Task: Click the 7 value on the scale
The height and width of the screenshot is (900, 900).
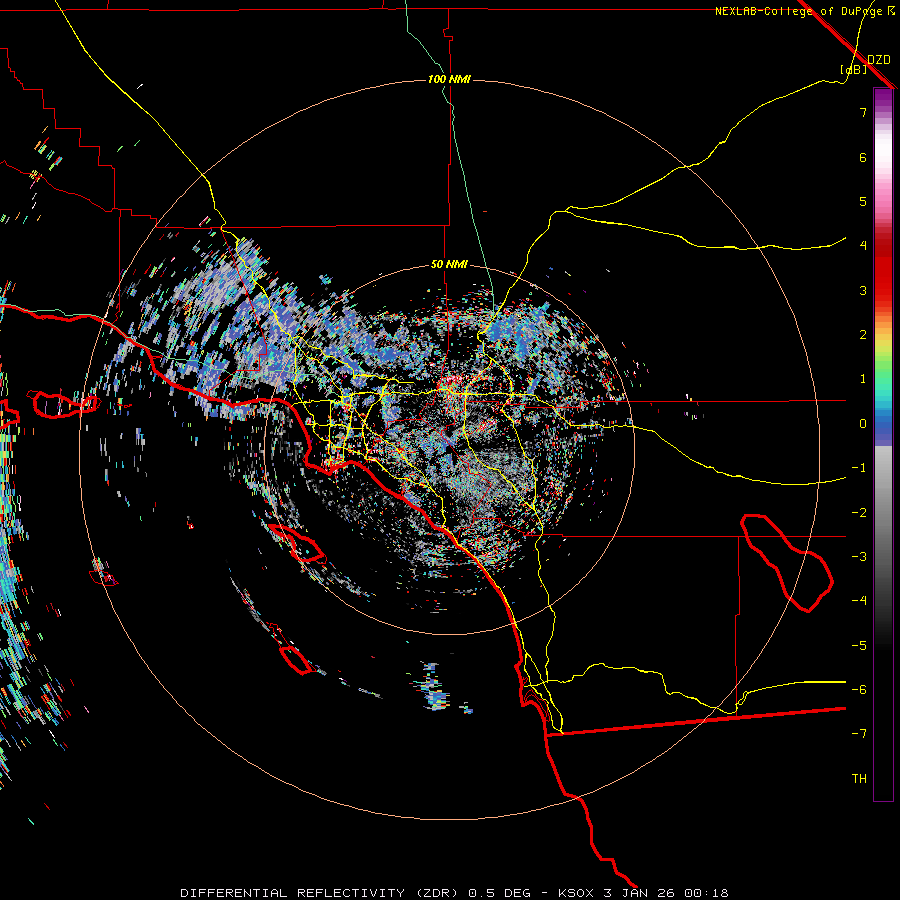Action: coord(863,112)
